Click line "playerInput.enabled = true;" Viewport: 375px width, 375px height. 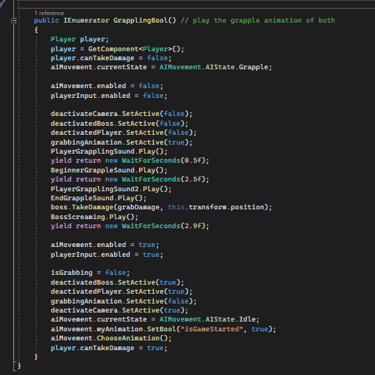pos(107,255)
